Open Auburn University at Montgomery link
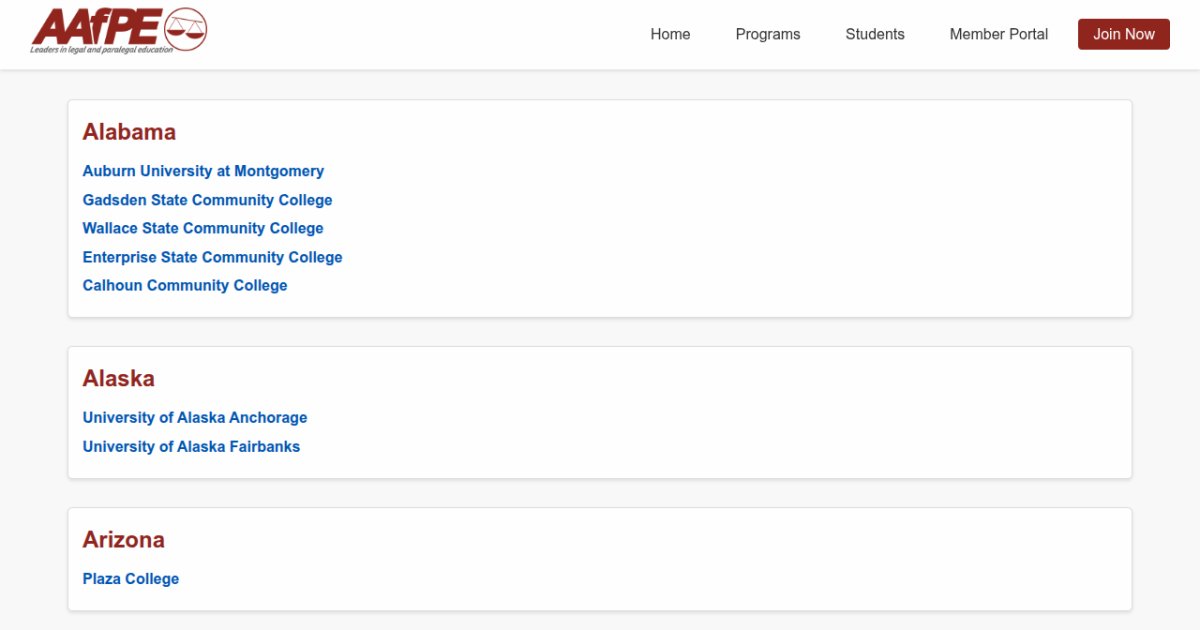The width and height of the screenshot is (1200, 630). click(x=203, y=171)
